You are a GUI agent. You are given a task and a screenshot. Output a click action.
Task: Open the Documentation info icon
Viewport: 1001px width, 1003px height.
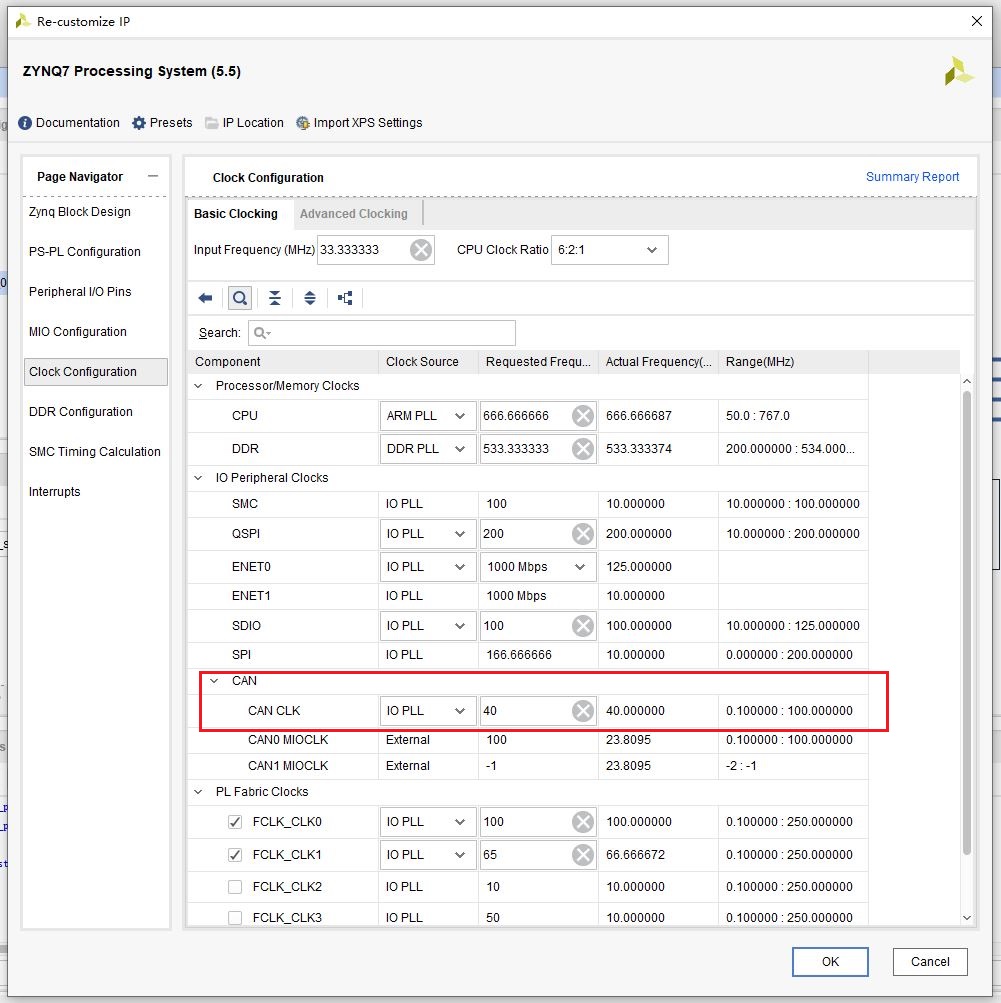(x=25, y=123)
